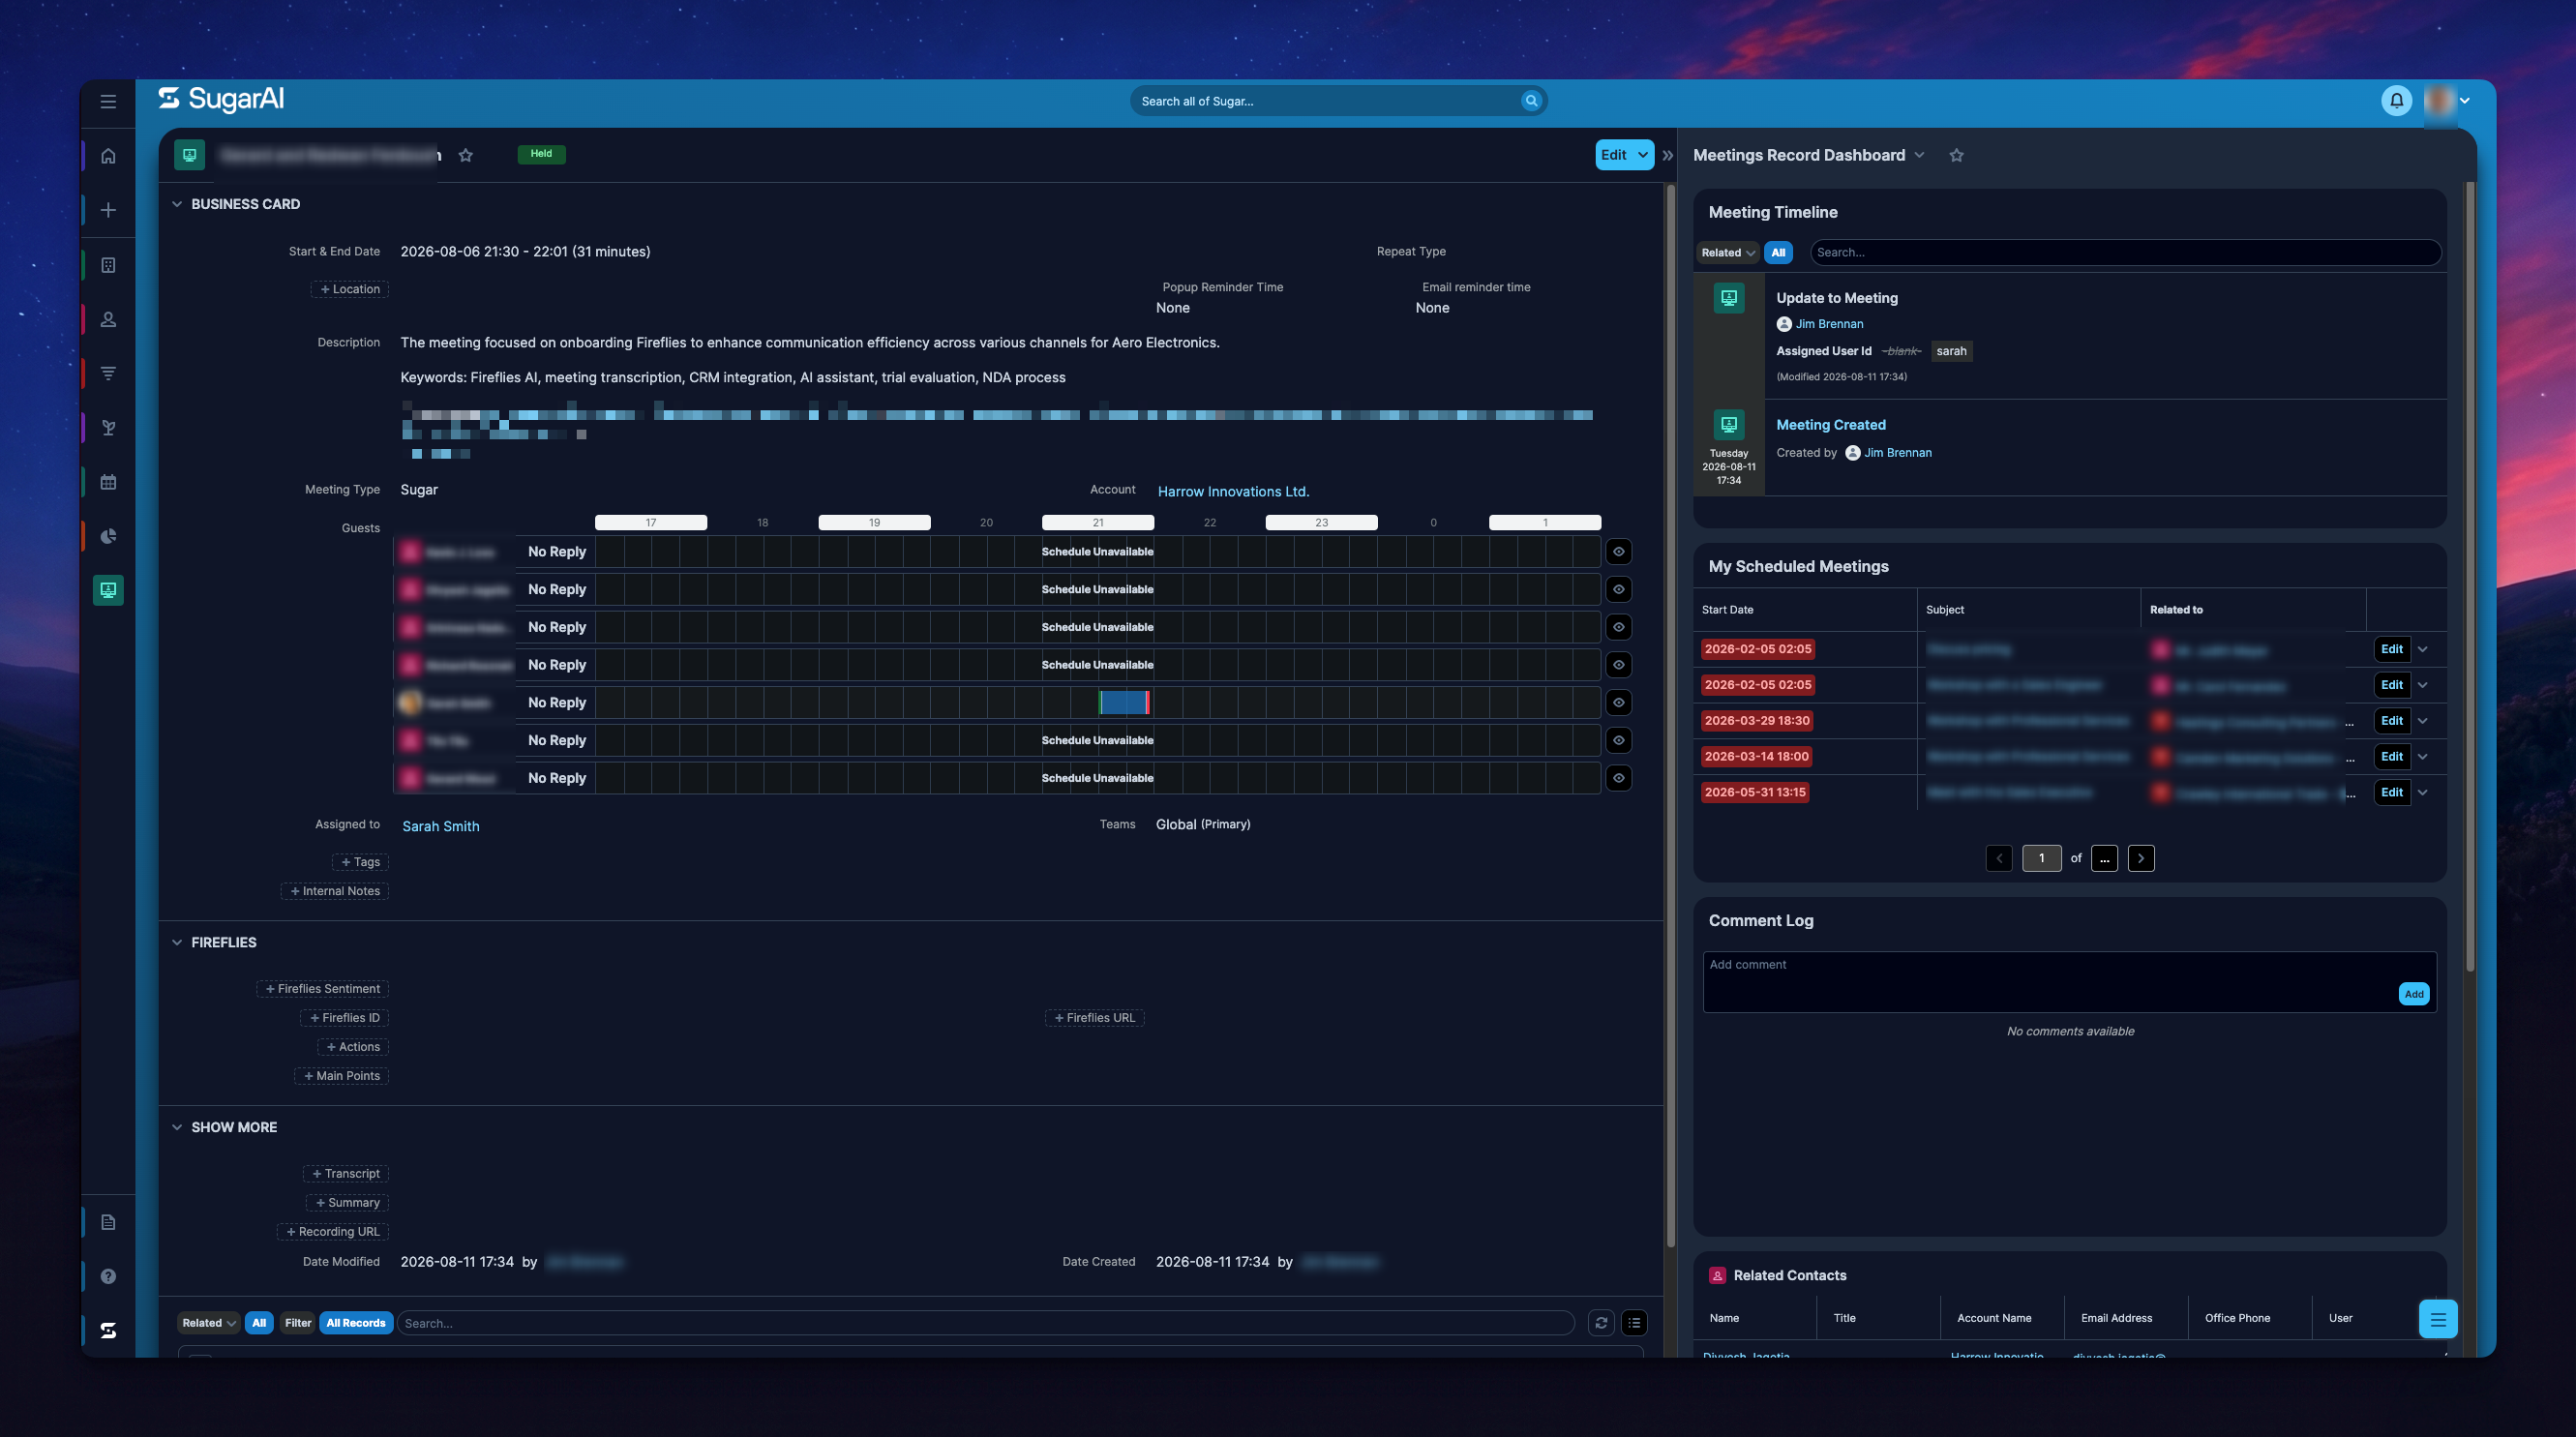Click the plus quick-create sidebar icon

point(108,210)
